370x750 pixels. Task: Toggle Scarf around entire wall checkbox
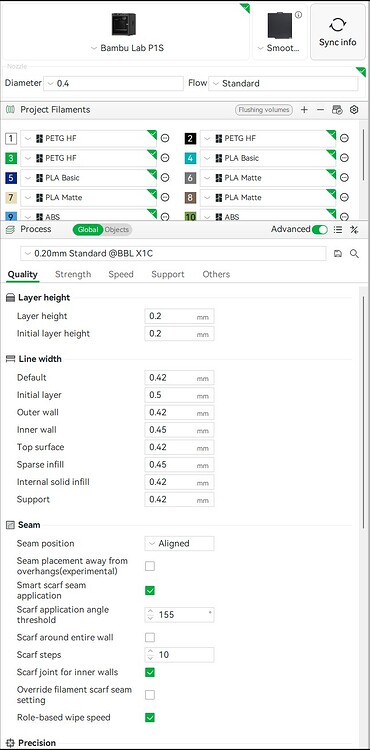(150, 638)
